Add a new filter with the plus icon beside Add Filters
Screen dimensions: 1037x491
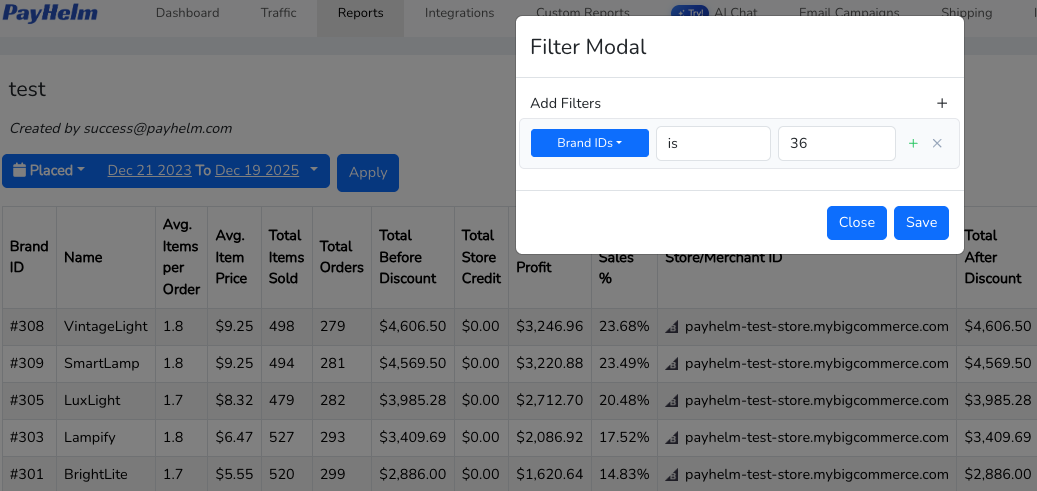(x=942, y=103)
